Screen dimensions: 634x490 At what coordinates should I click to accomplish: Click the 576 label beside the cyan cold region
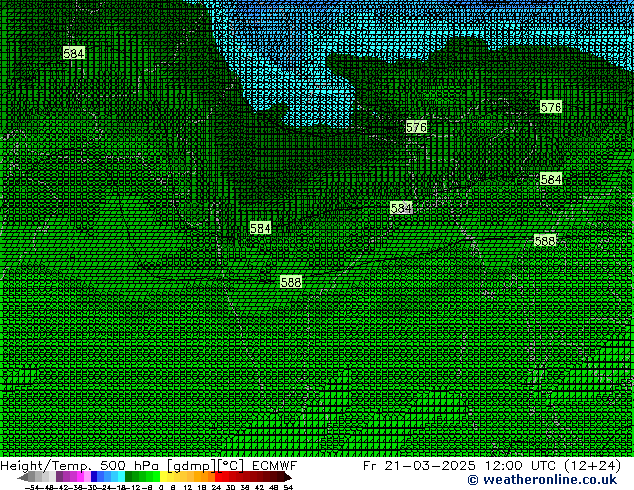pyautogui.click(x=416, y=127)
